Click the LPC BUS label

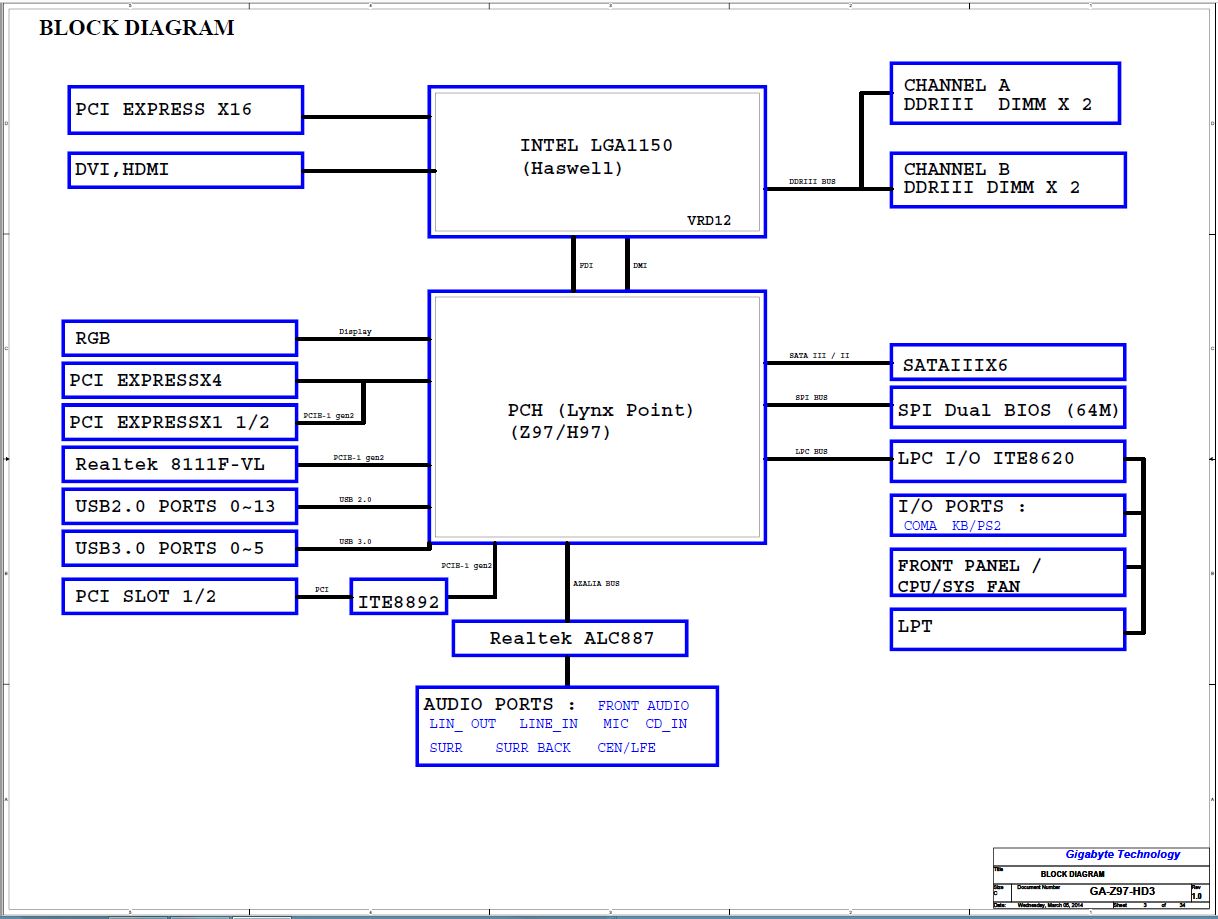click(x=811, y=451)
